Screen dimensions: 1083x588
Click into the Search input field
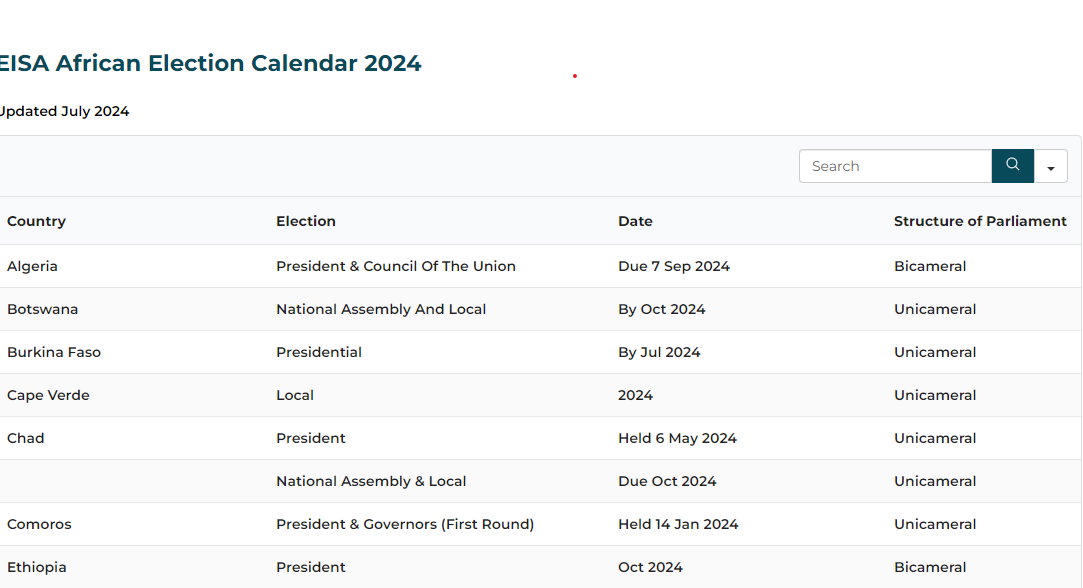click(x=895, y=166)
